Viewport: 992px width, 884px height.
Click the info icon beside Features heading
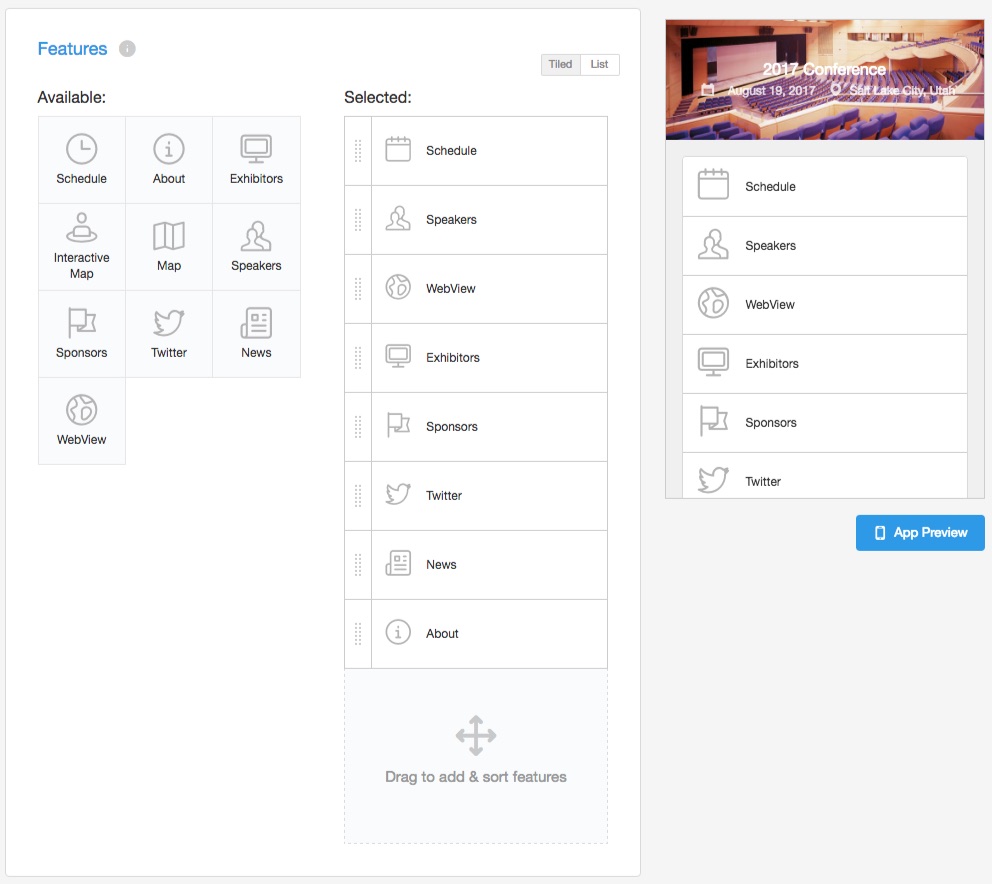(127, 49)
